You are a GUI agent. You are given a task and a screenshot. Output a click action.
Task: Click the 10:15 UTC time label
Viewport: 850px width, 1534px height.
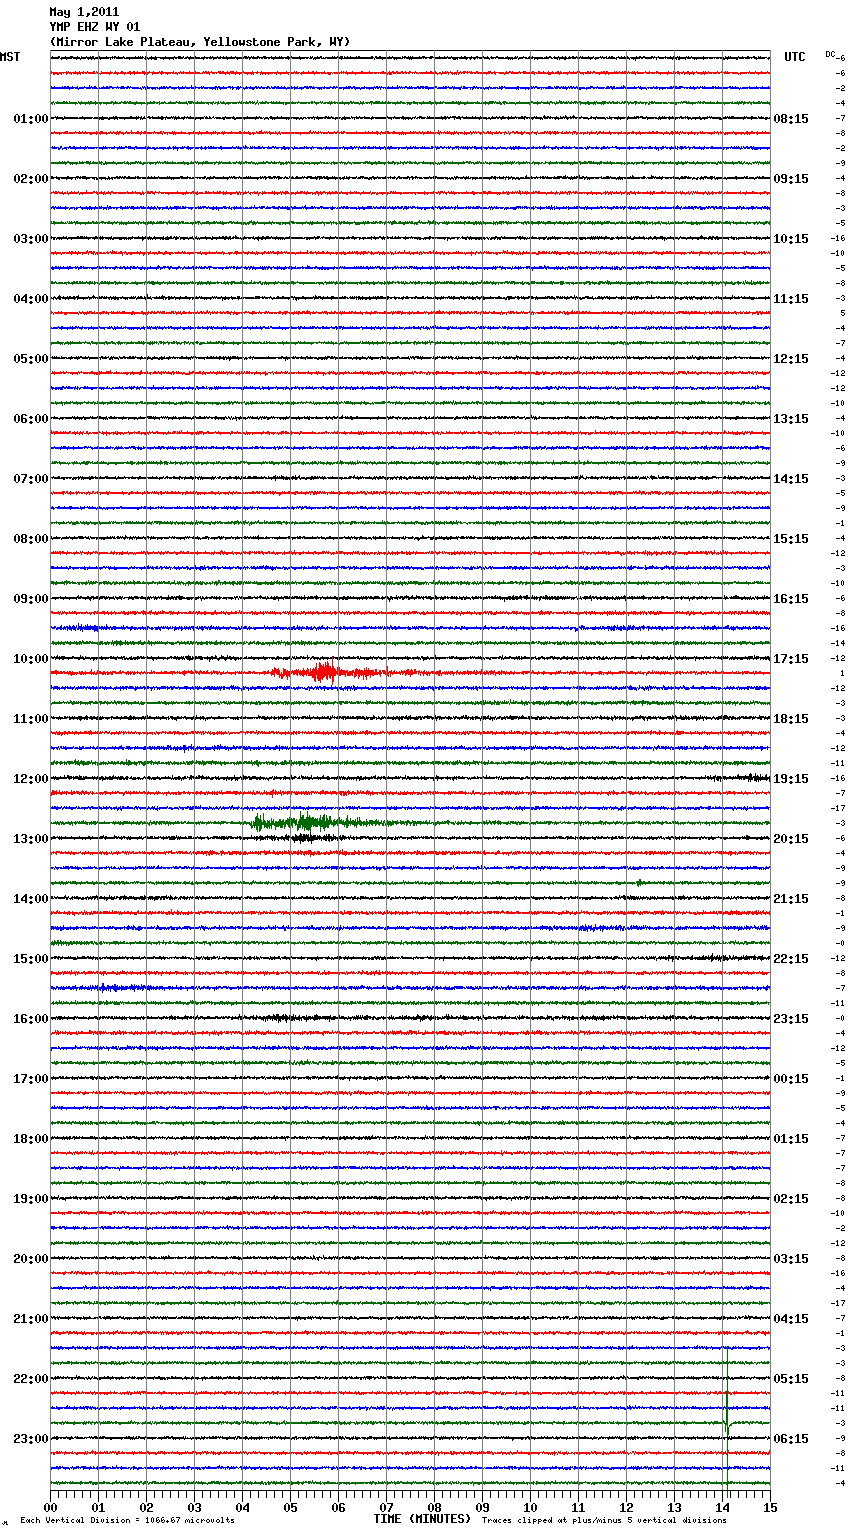[x=791, y=239]
